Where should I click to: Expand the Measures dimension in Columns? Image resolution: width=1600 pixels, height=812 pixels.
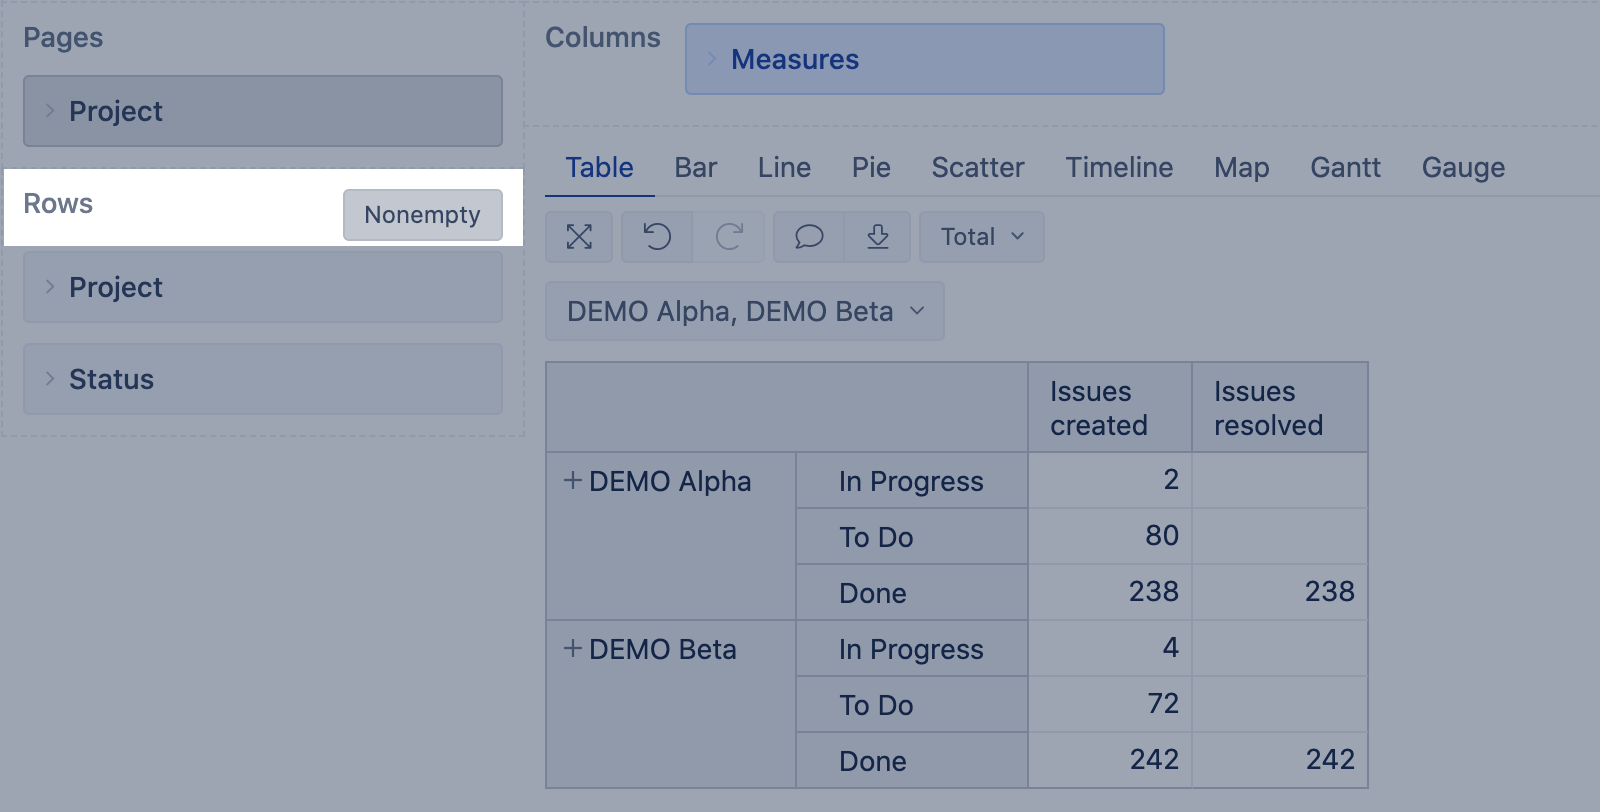point(712,59)
